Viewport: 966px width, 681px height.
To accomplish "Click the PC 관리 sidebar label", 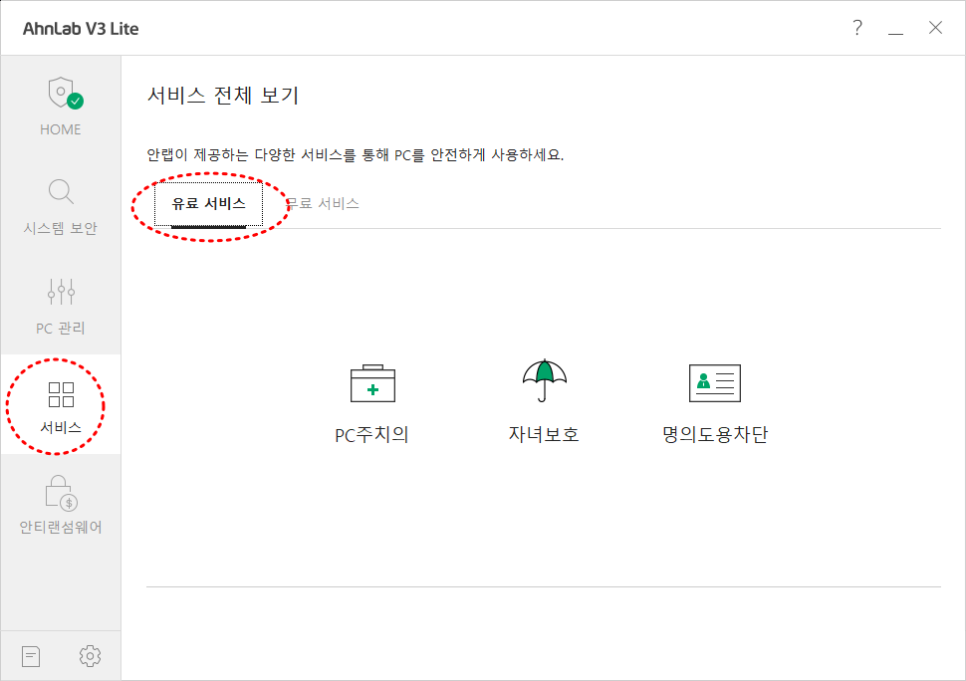I will (60, 328).
